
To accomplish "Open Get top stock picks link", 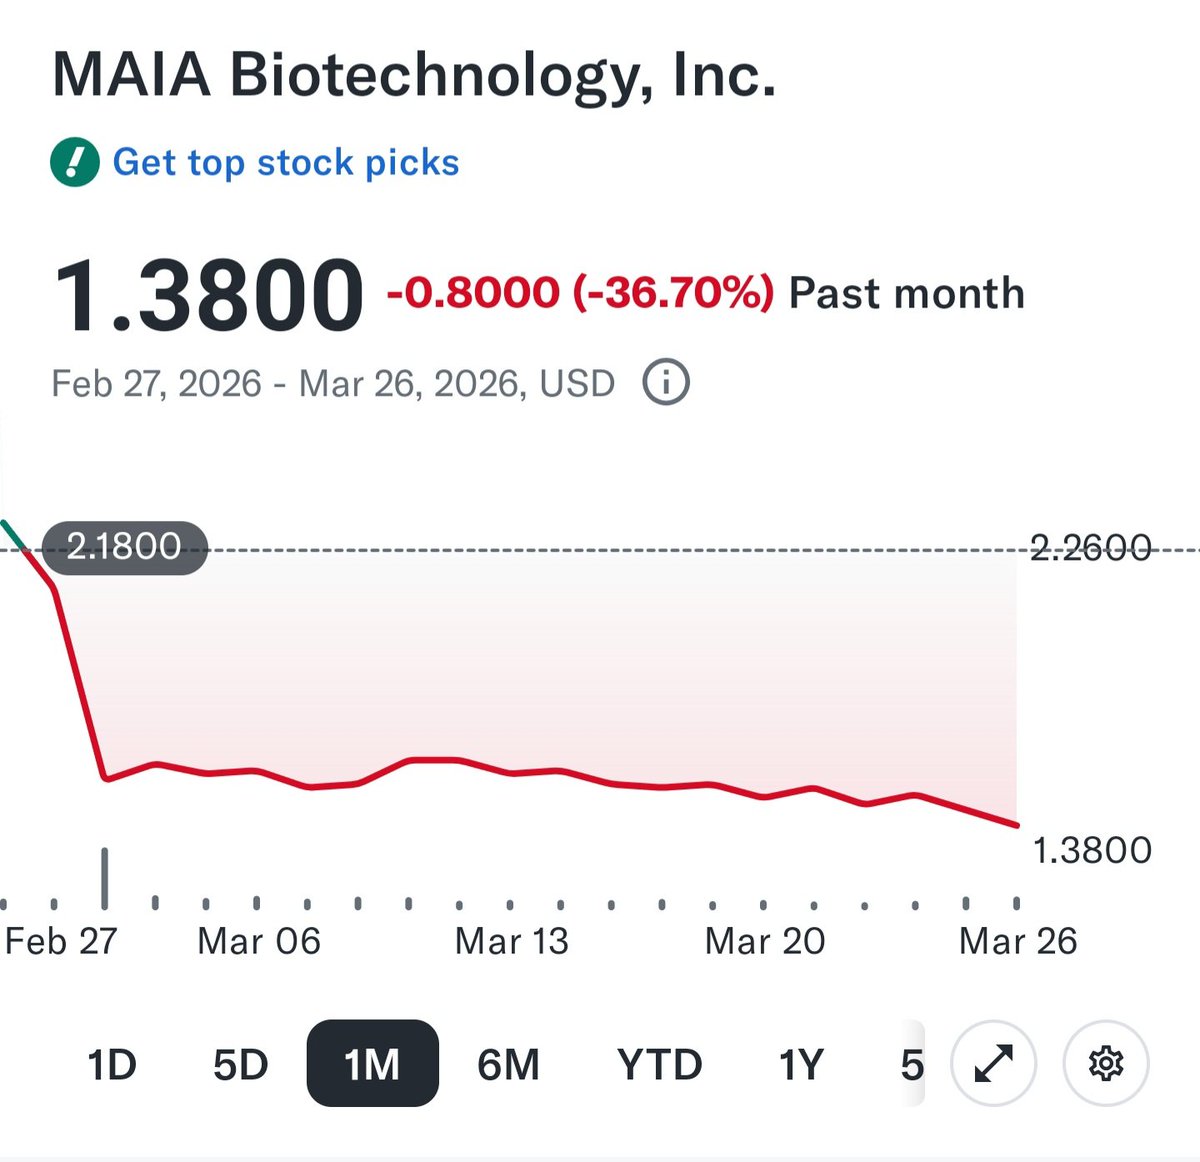I will (286, 162).
